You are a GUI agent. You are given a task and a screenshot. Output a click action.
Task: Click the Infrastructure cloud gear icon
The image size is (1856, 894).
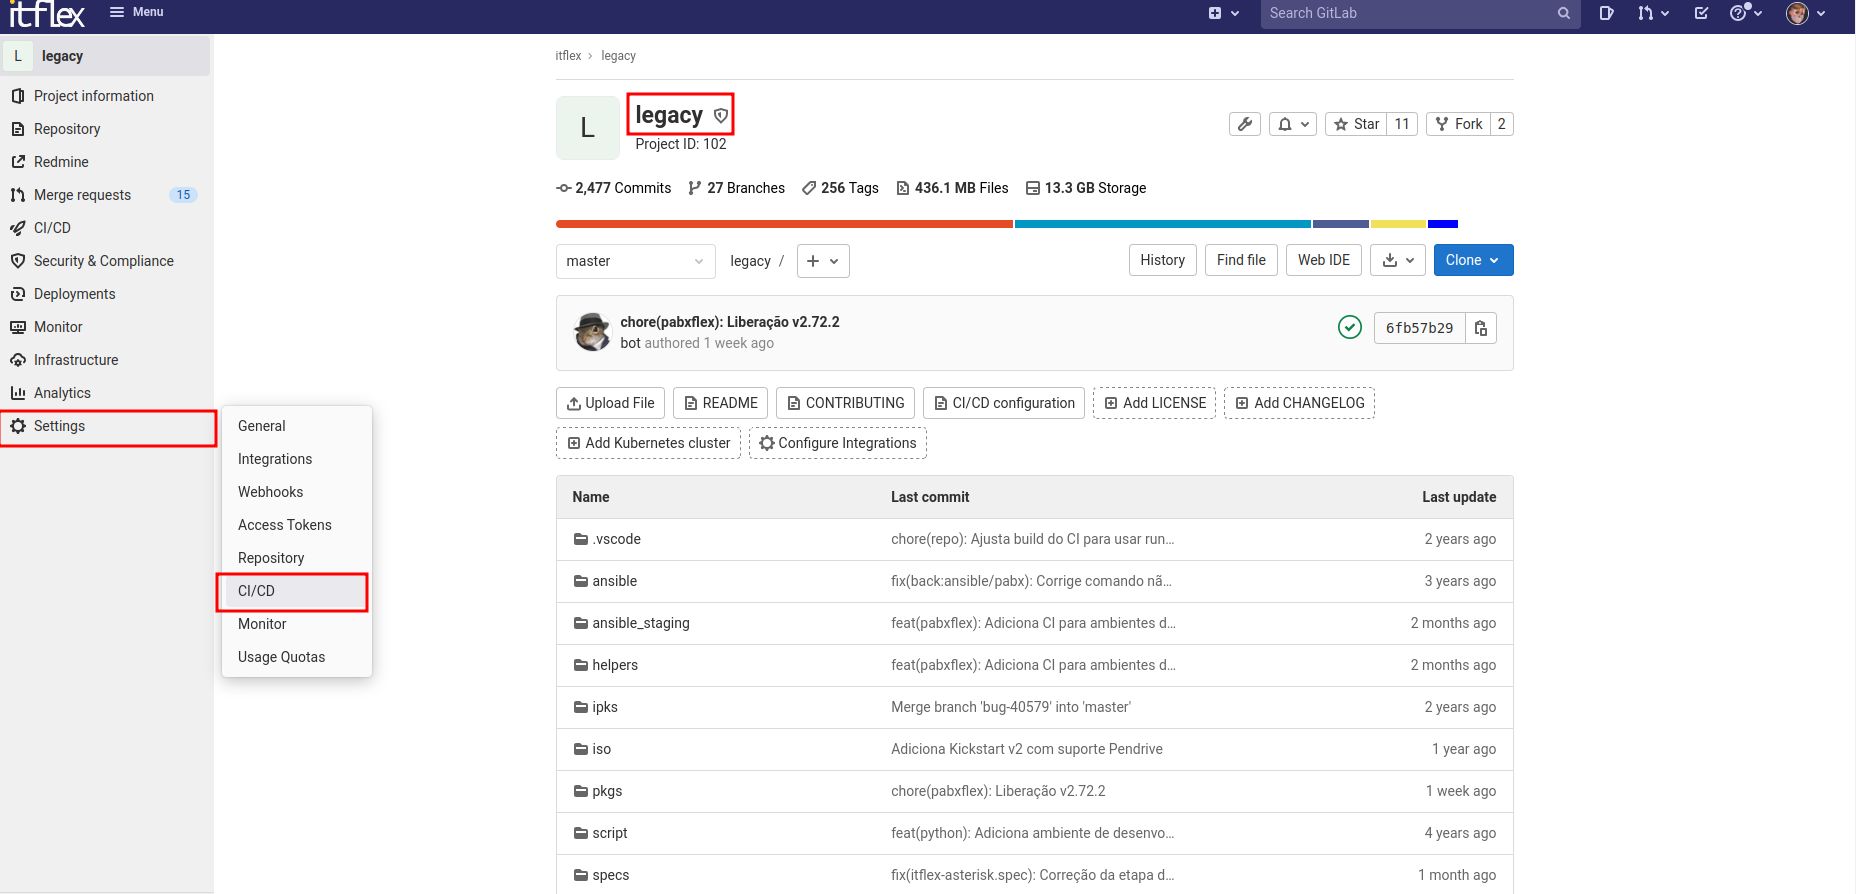pyautogui.click(x=18, y=360)
